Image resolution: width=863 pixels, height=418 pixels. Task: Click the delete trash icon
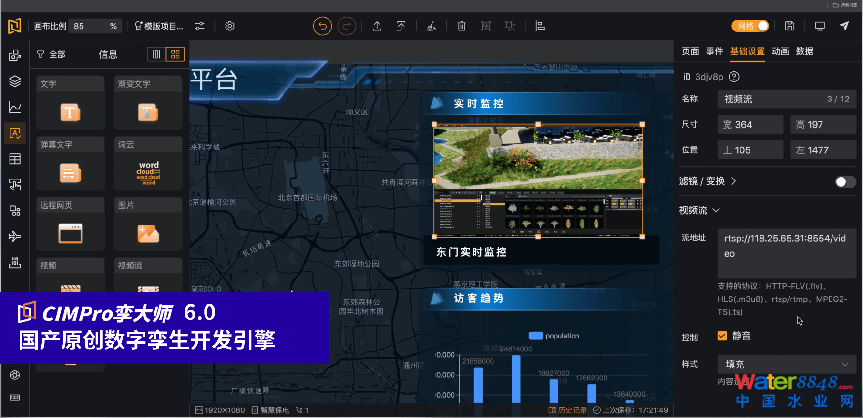[x=461, y=26]
